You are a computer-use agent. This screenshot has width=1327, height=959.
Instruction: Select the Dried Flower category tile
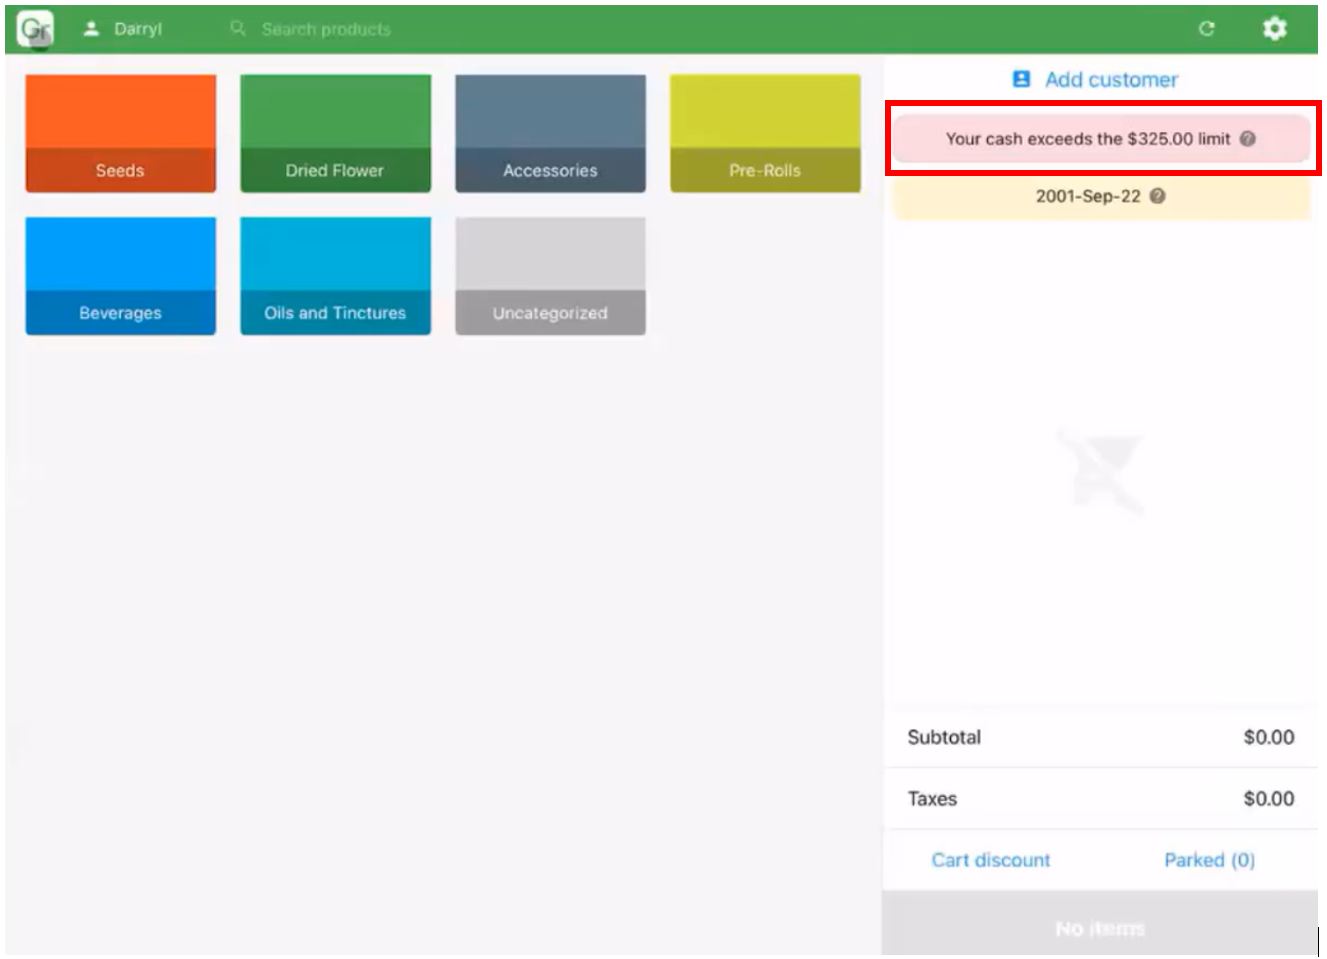click(x=335, y=133)
